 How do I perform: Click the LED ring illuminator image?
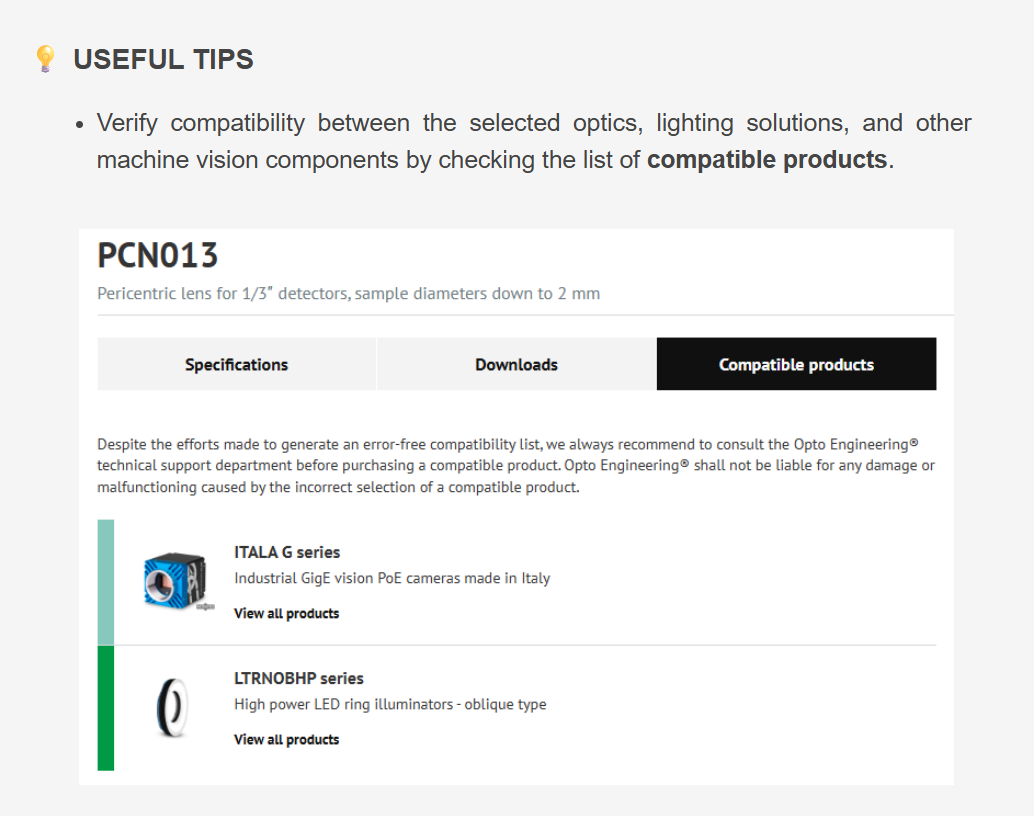coord(171,708)
